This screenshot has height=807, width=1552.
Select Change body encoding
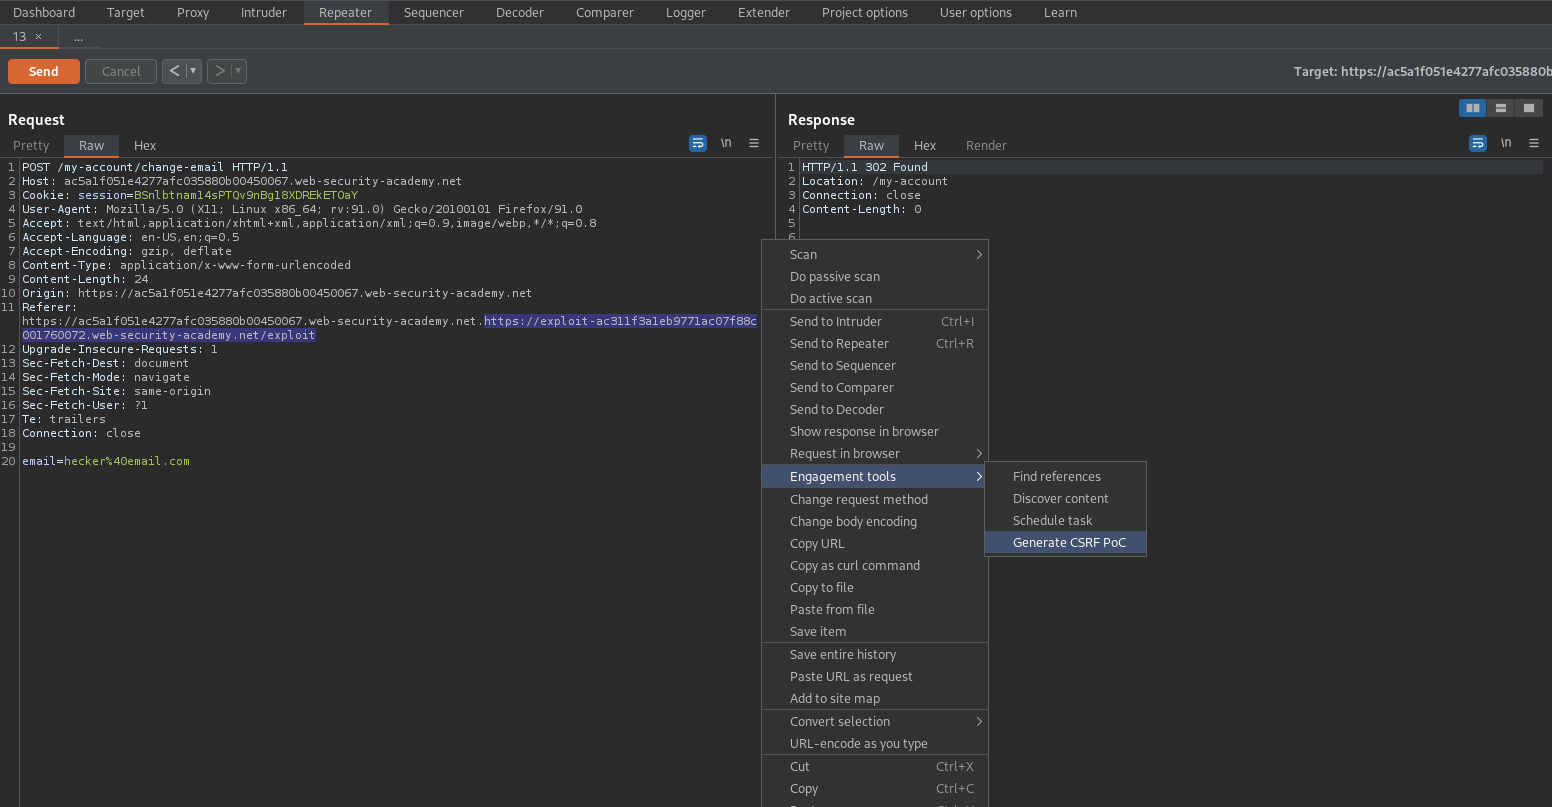874,522
